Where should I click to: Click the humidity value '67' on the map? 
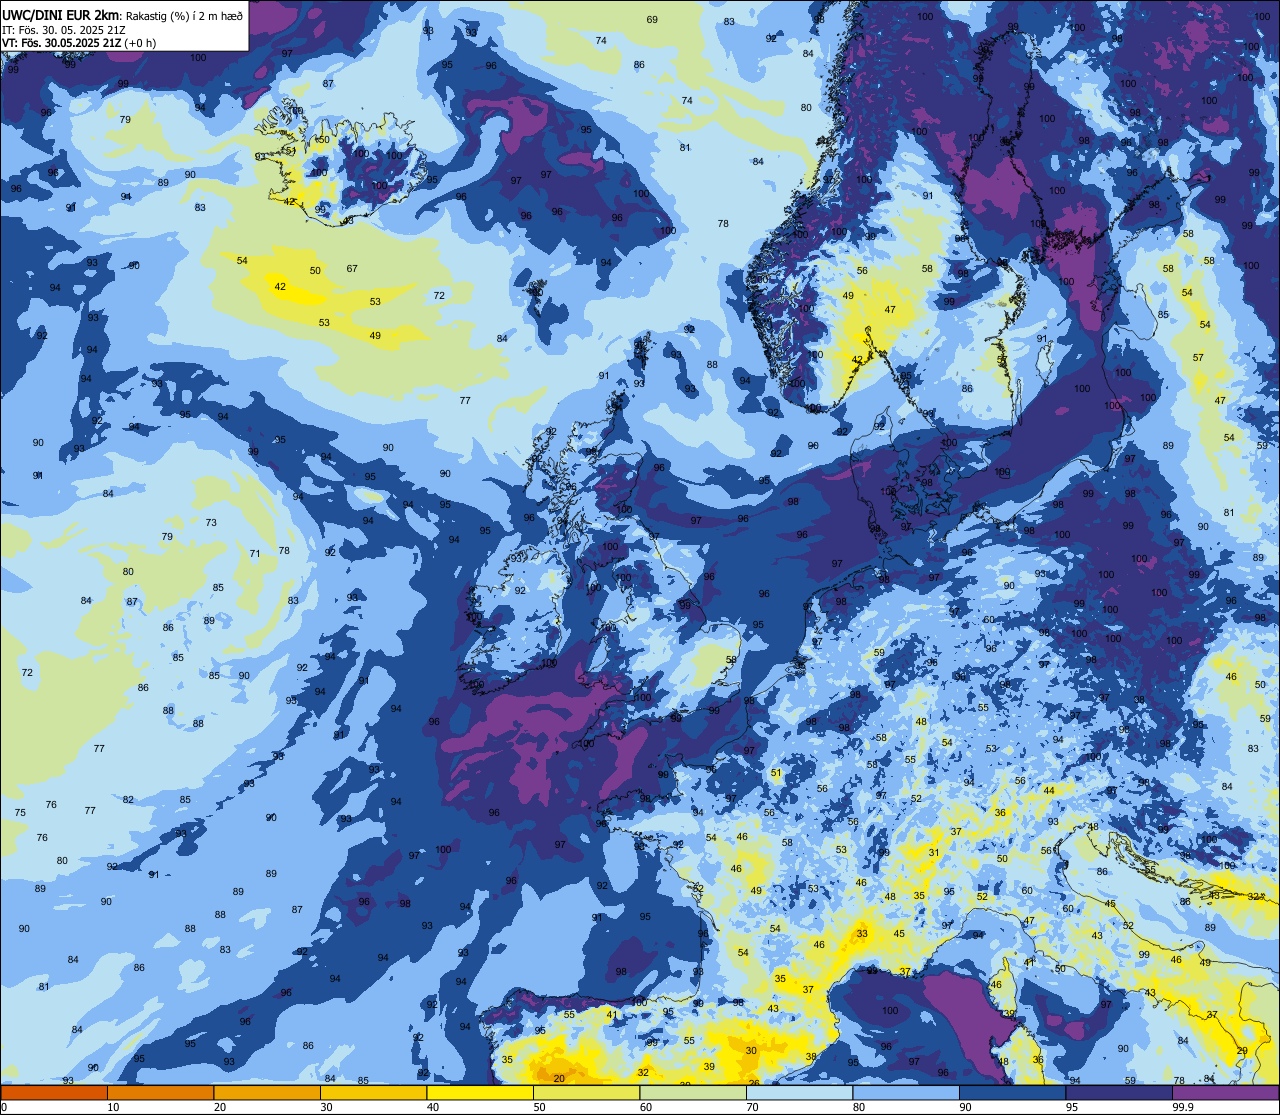coord(352,269)
